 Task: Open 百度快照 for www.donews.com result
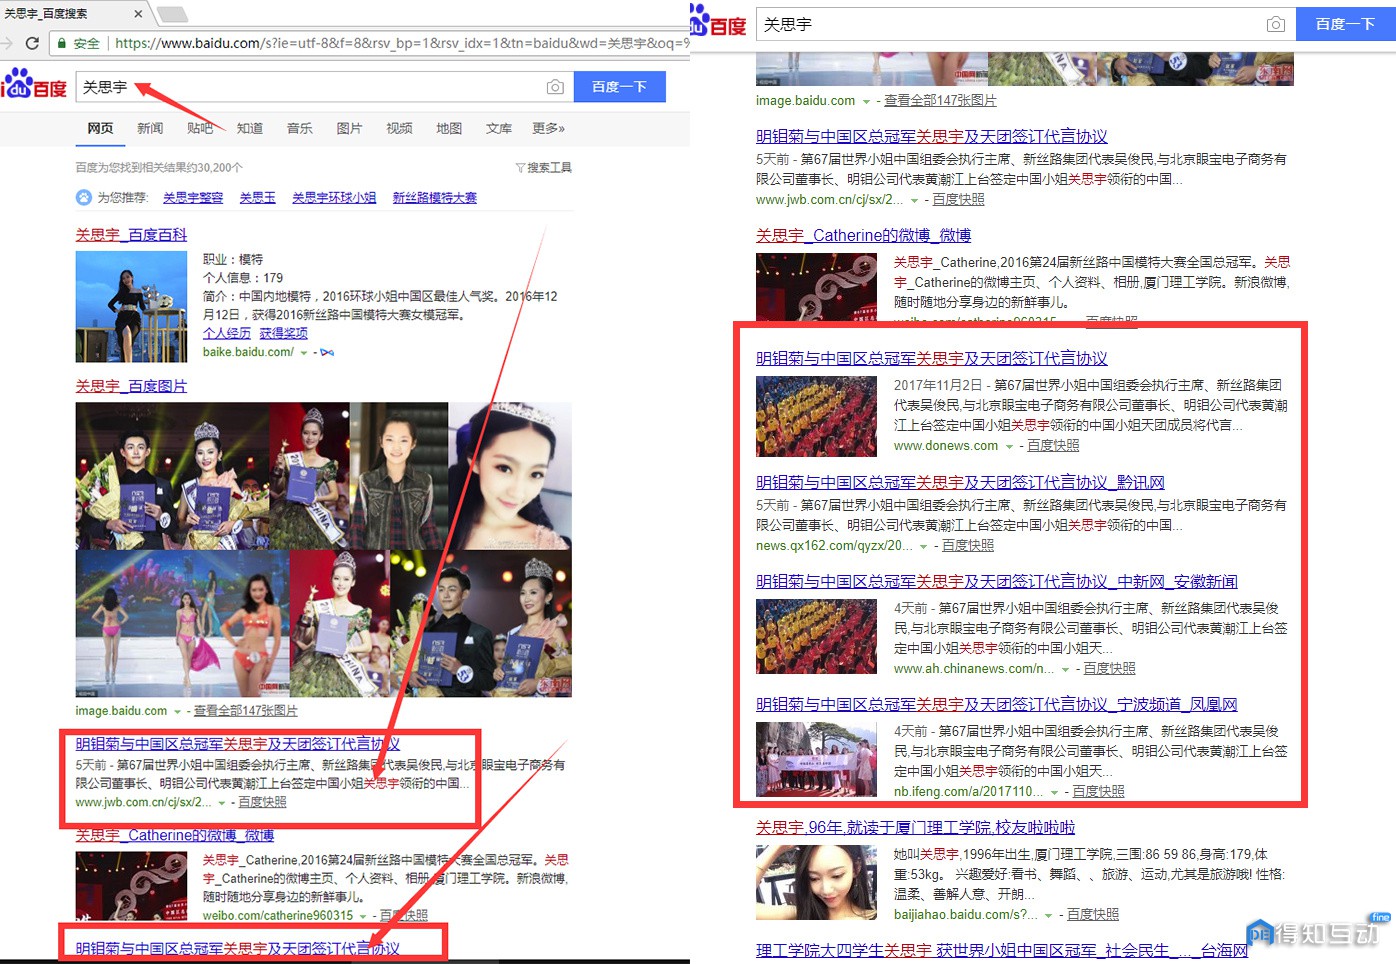pos(1053,445)
